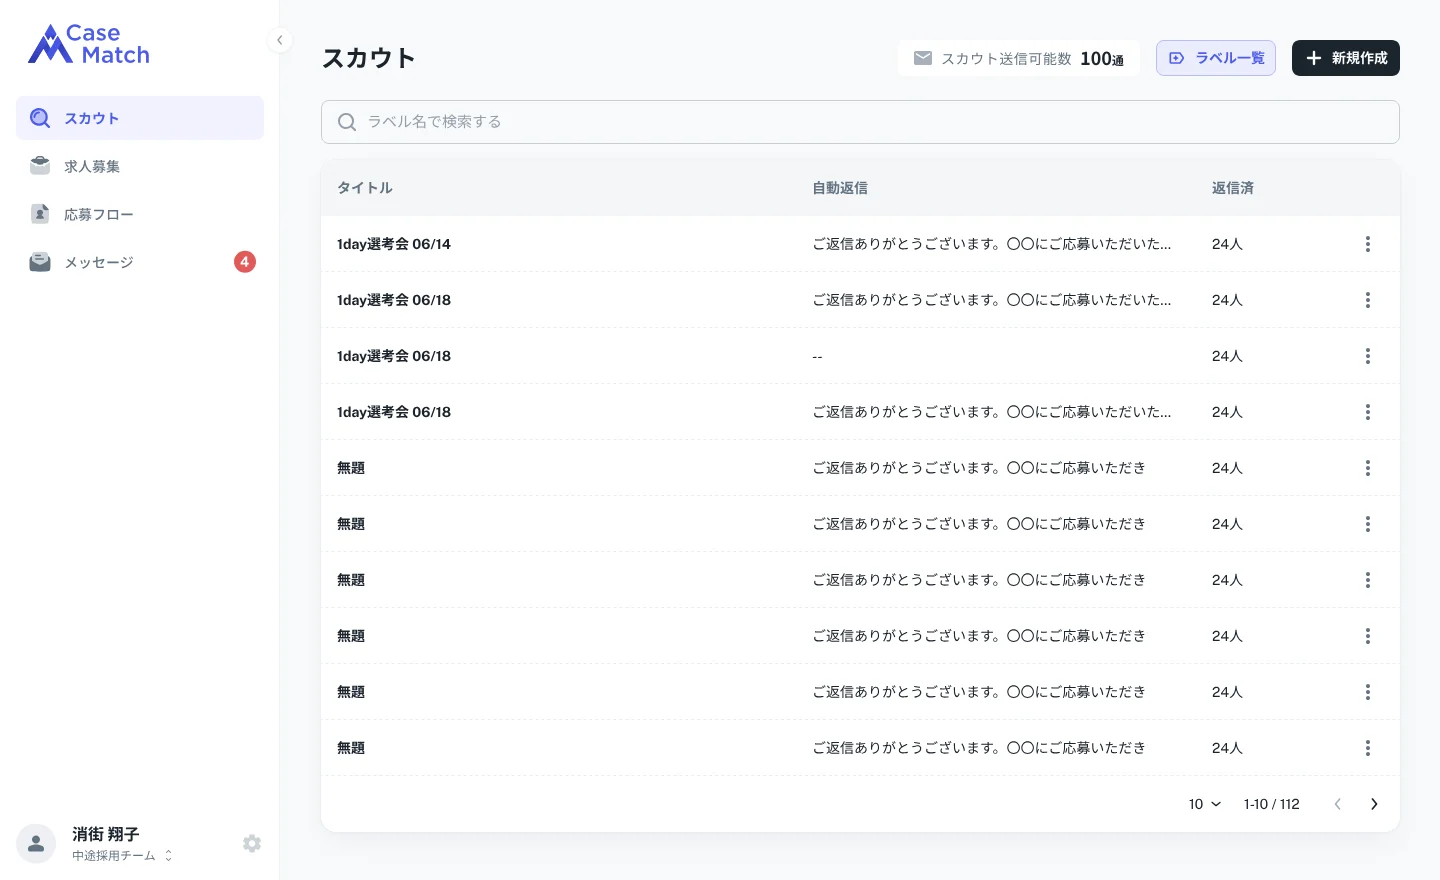Viewport: 1440px width, 880px height.
Task: Select スカウト in the sidebar
Action: coord(140,118)
